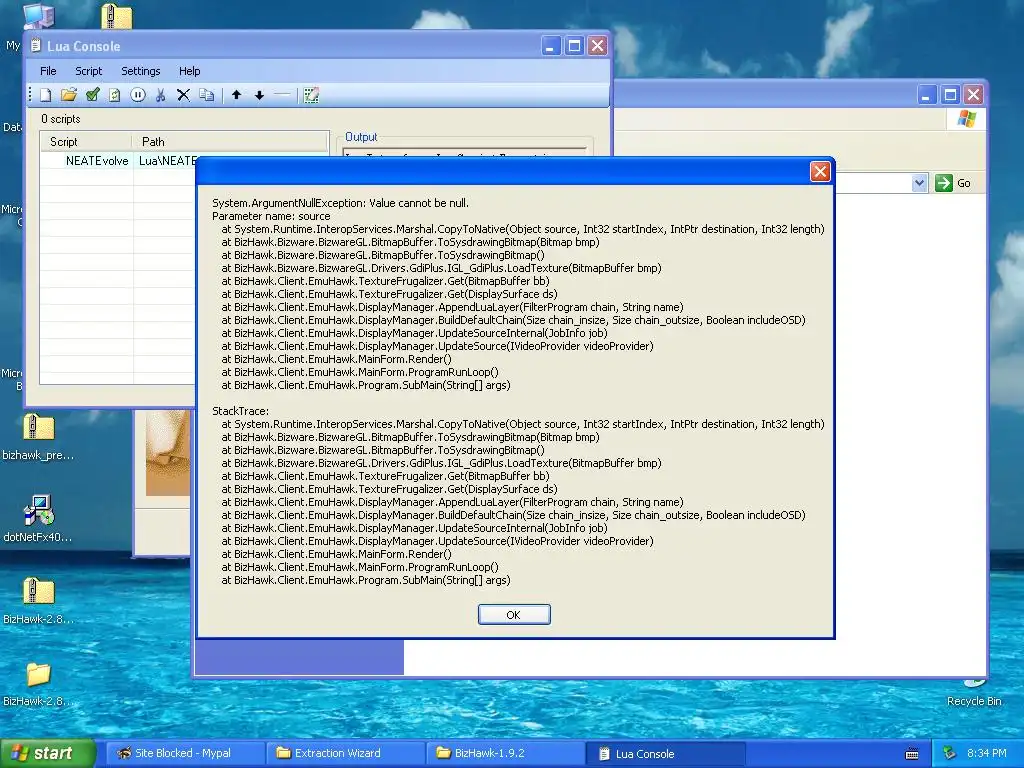
Task: Switch to Site Blocked - Mypal taskbar item
Action: [x=185, y=753]
